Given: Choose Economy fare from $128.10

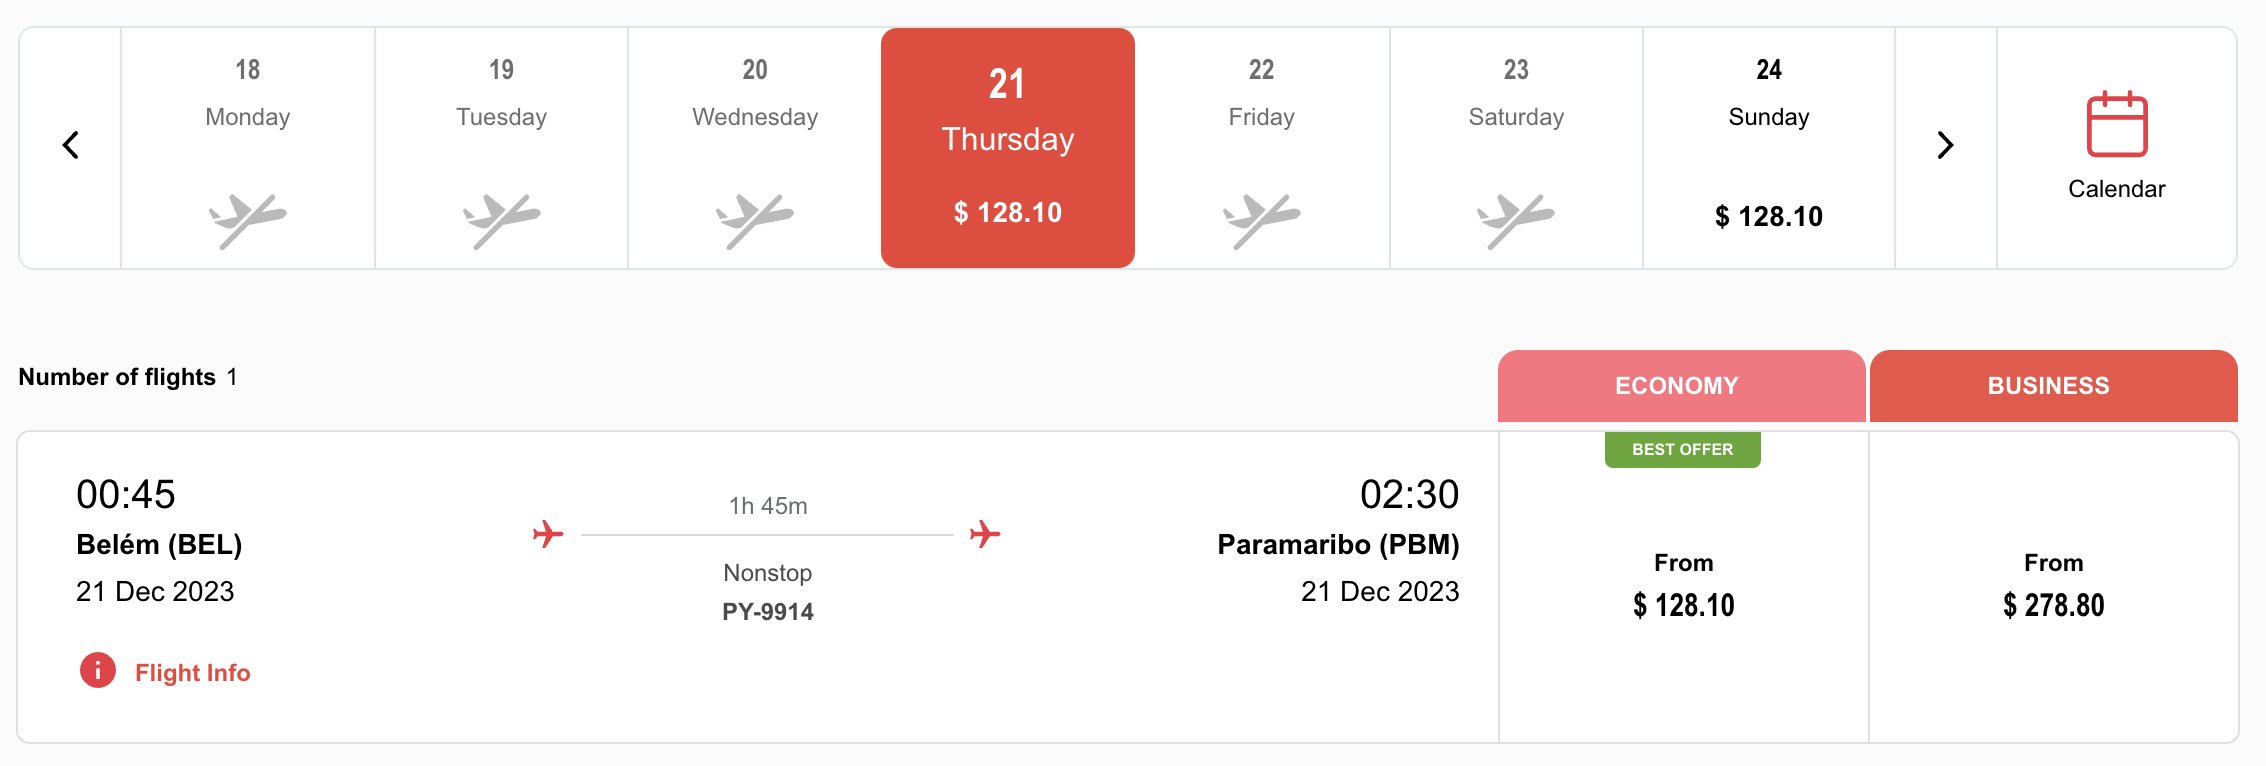Looking at the screenshot, I should click(x=1684, y=587).
